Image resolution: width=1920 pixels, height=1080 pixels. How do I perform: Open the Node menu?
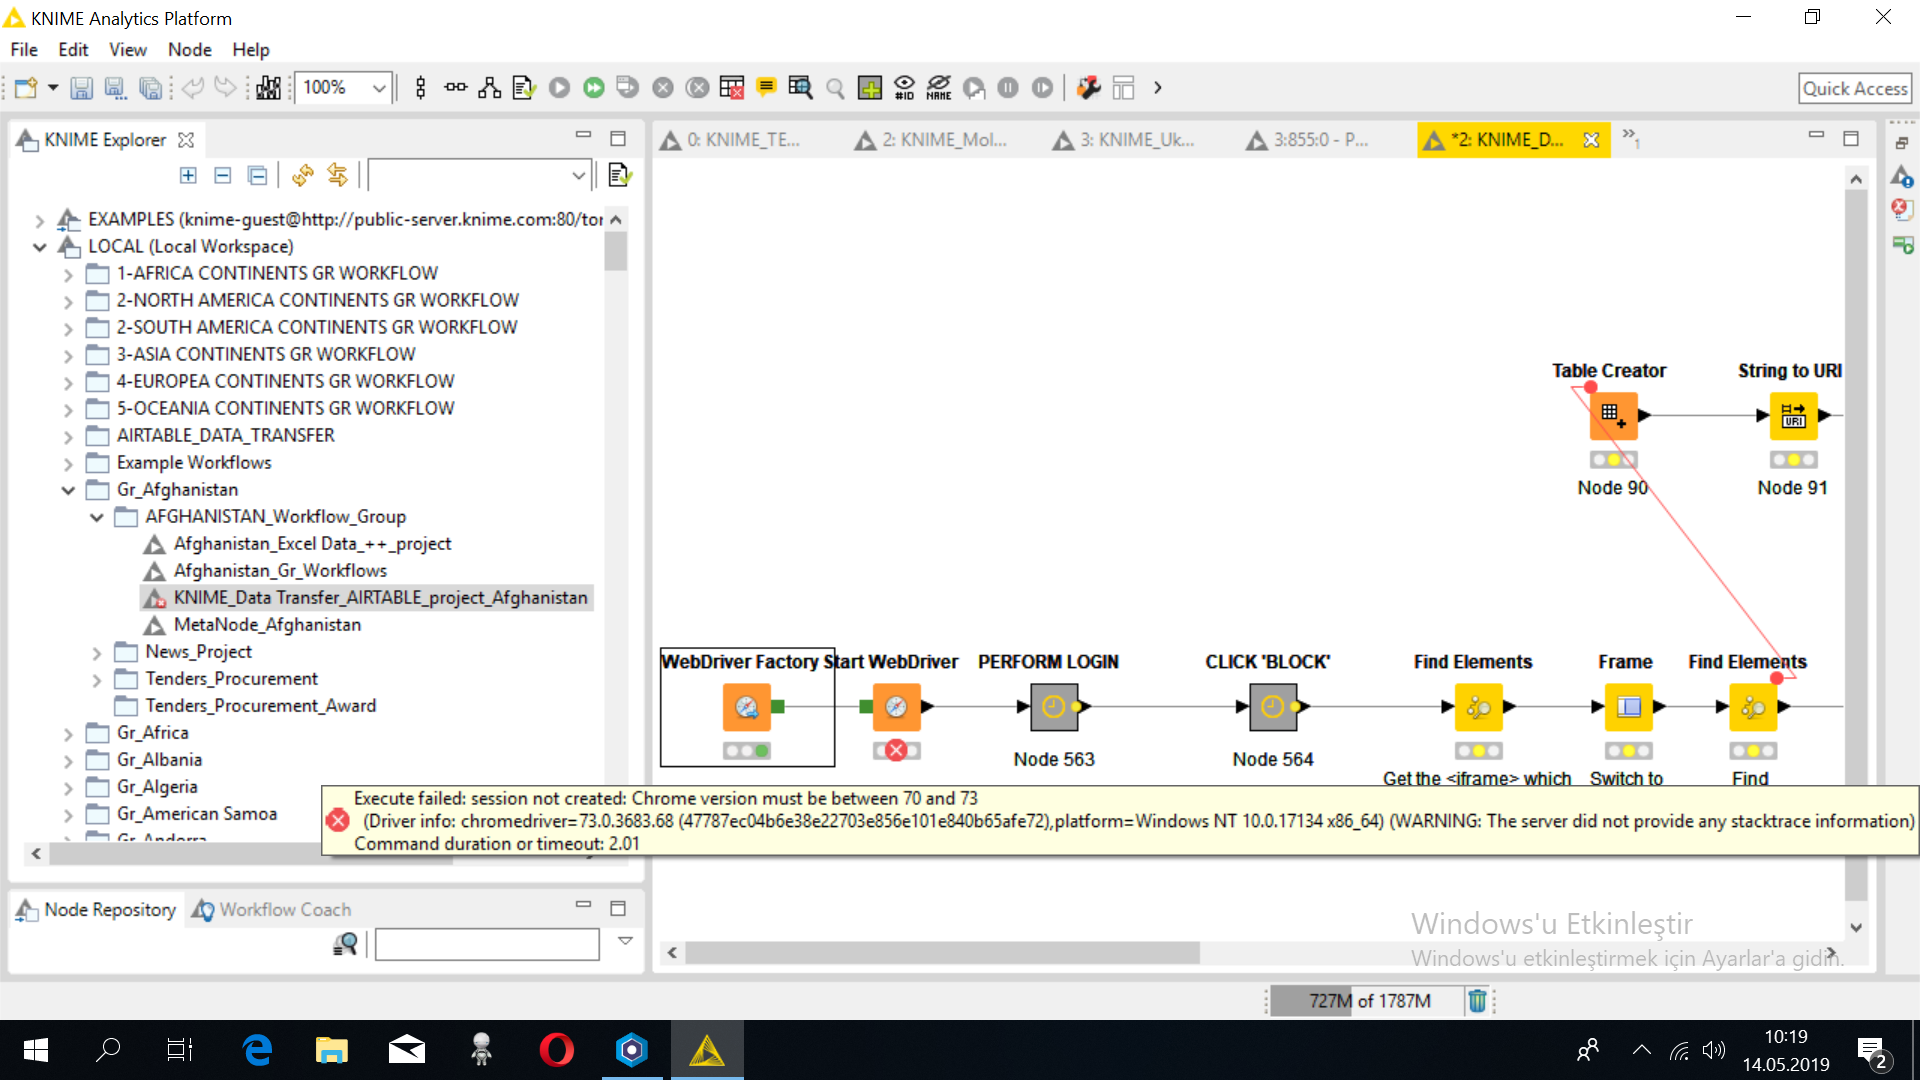point(189,49)
